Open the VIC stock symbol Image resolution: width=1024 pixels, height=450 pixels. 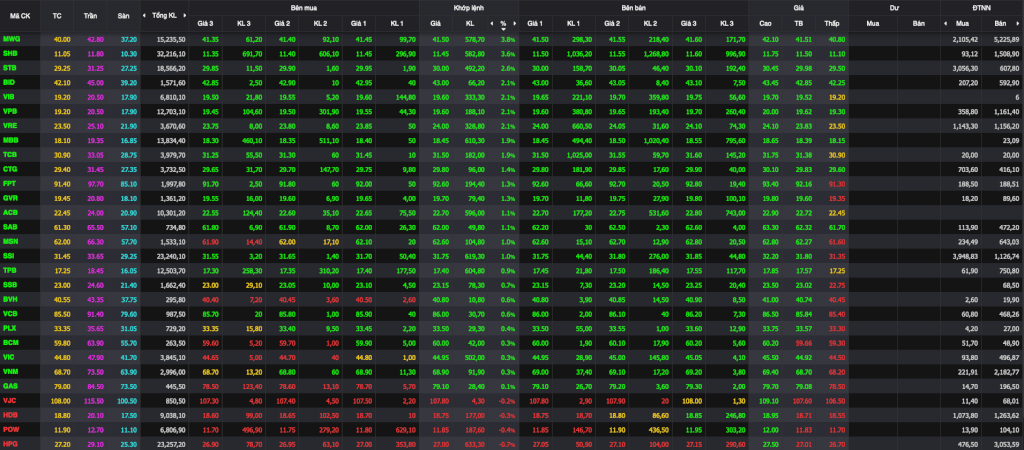(x=9, y=356)
